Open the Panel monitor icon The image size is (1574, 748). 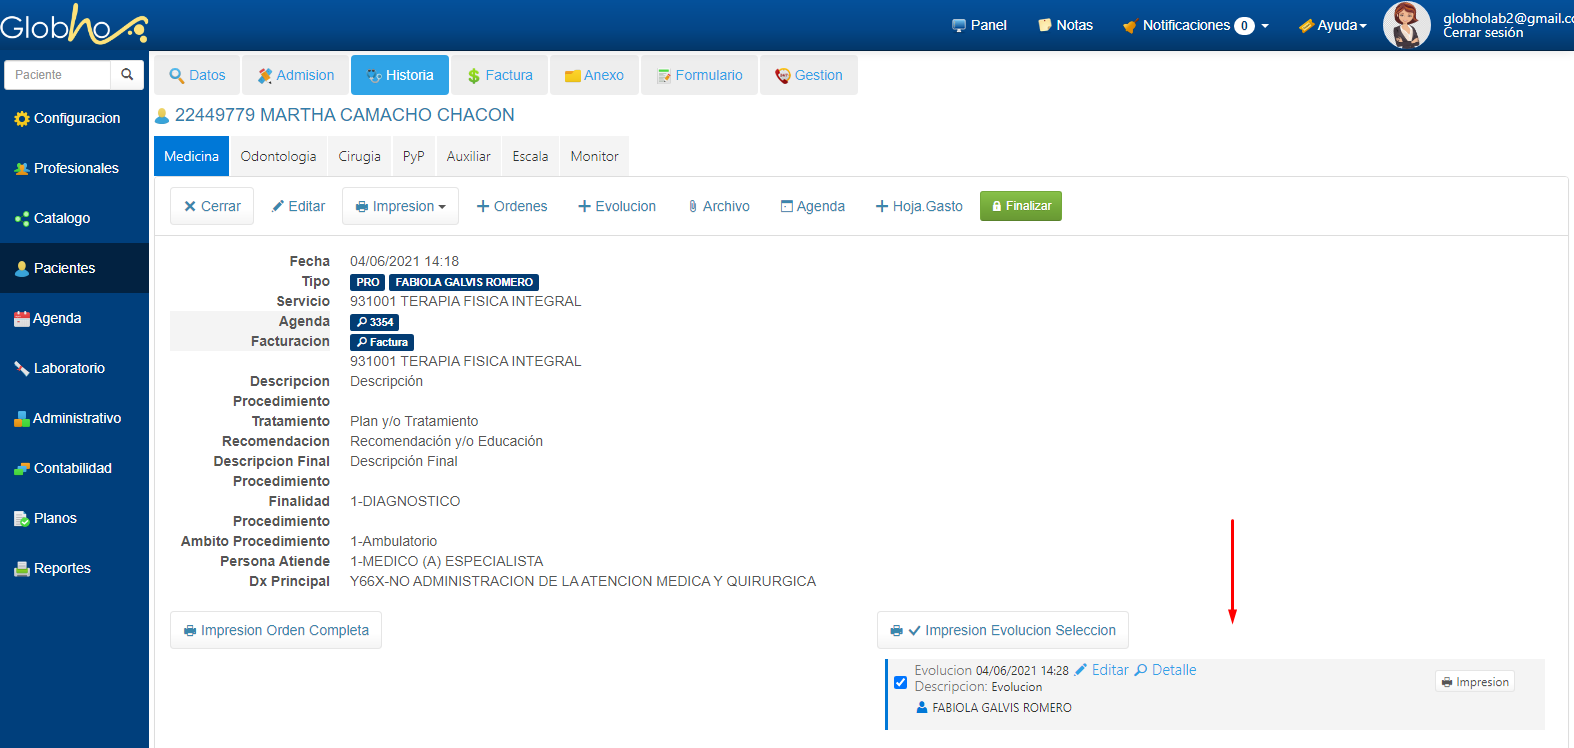point(959,25)
